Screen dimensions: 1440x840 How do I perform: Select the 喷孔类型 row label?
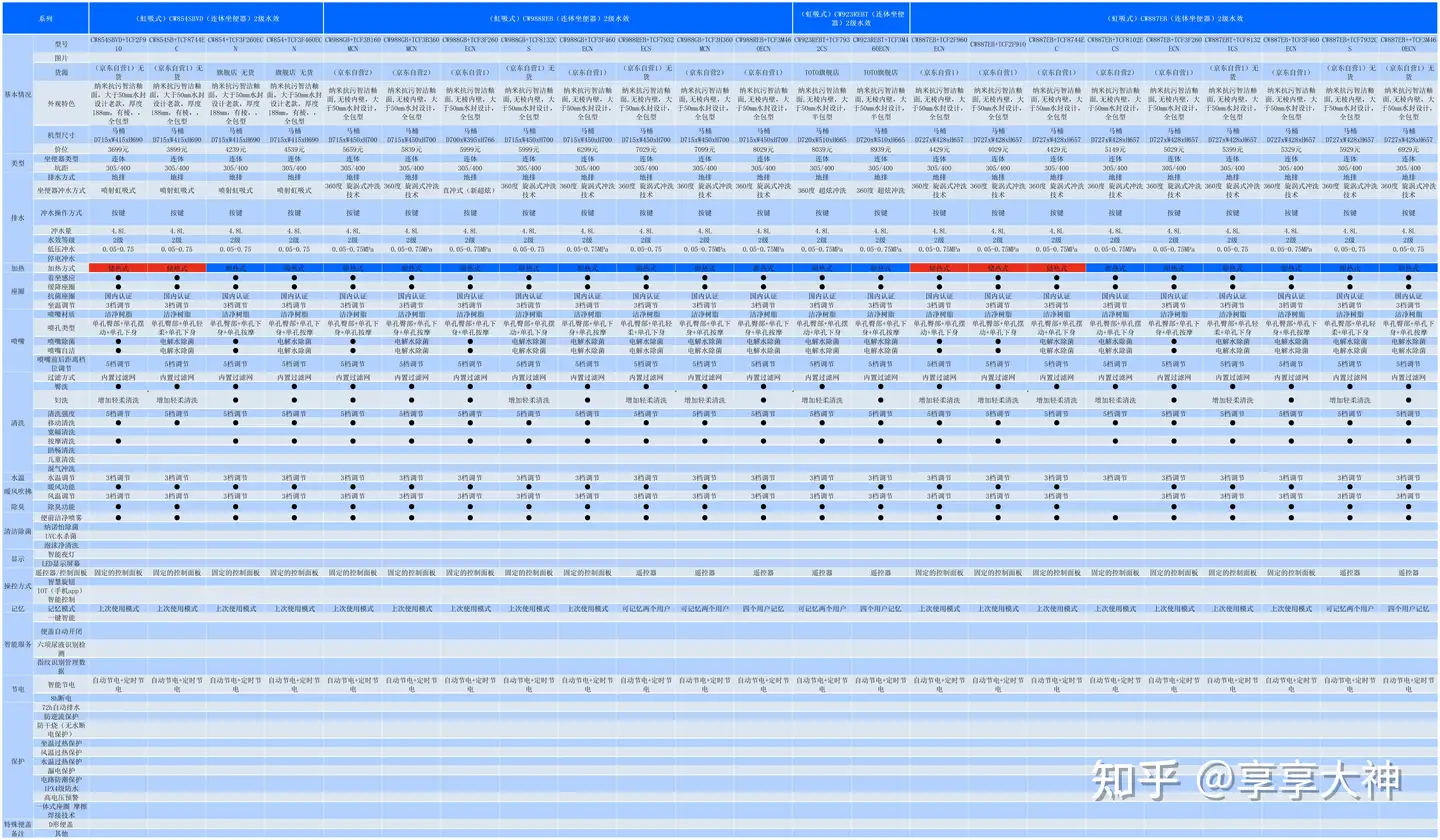point(61,328)
